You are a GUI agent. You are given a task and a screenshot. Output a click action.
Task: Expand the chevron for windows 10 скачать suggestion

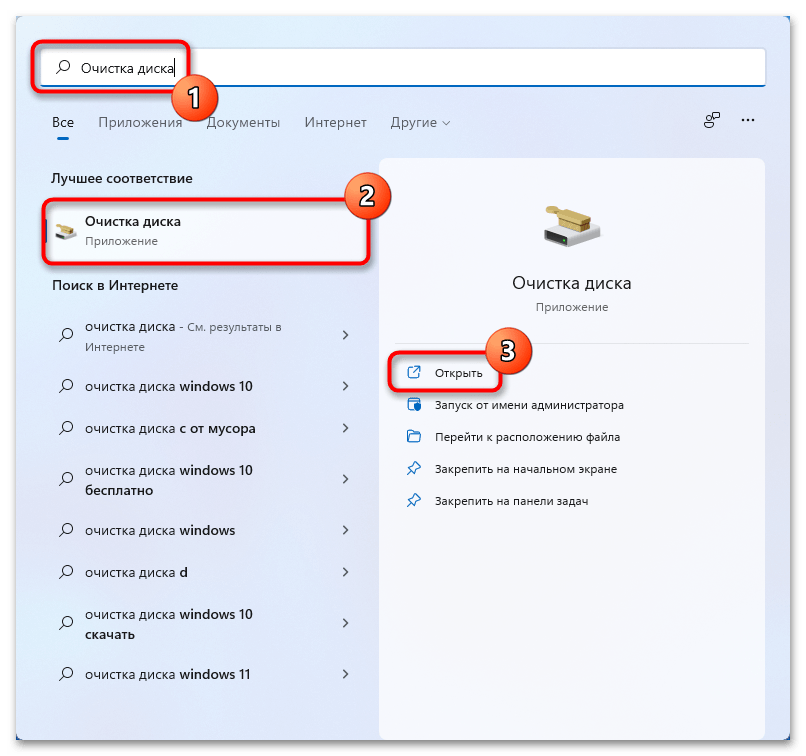click(345, 623)
